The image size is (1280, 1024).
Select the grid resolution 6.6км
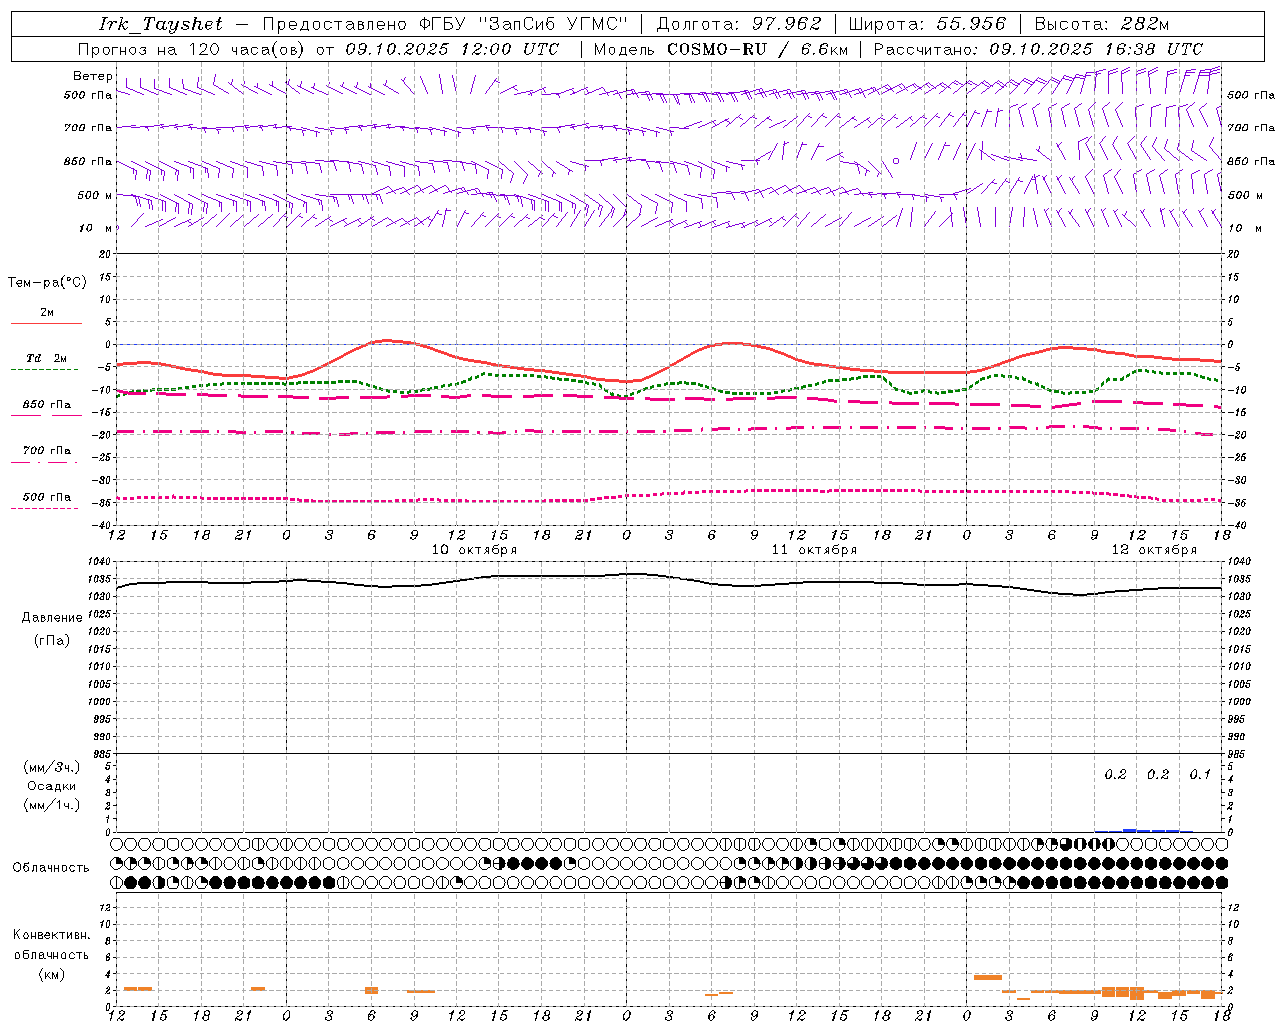click(825, 49)
